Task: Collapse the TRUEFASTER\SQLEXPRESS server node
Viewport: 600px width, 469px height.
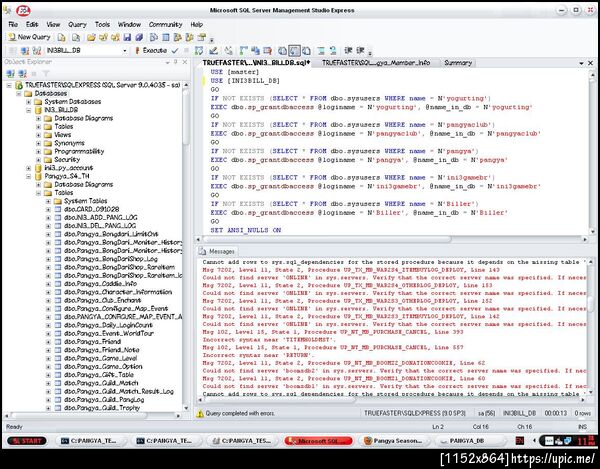Action: (x=9, y=85)
